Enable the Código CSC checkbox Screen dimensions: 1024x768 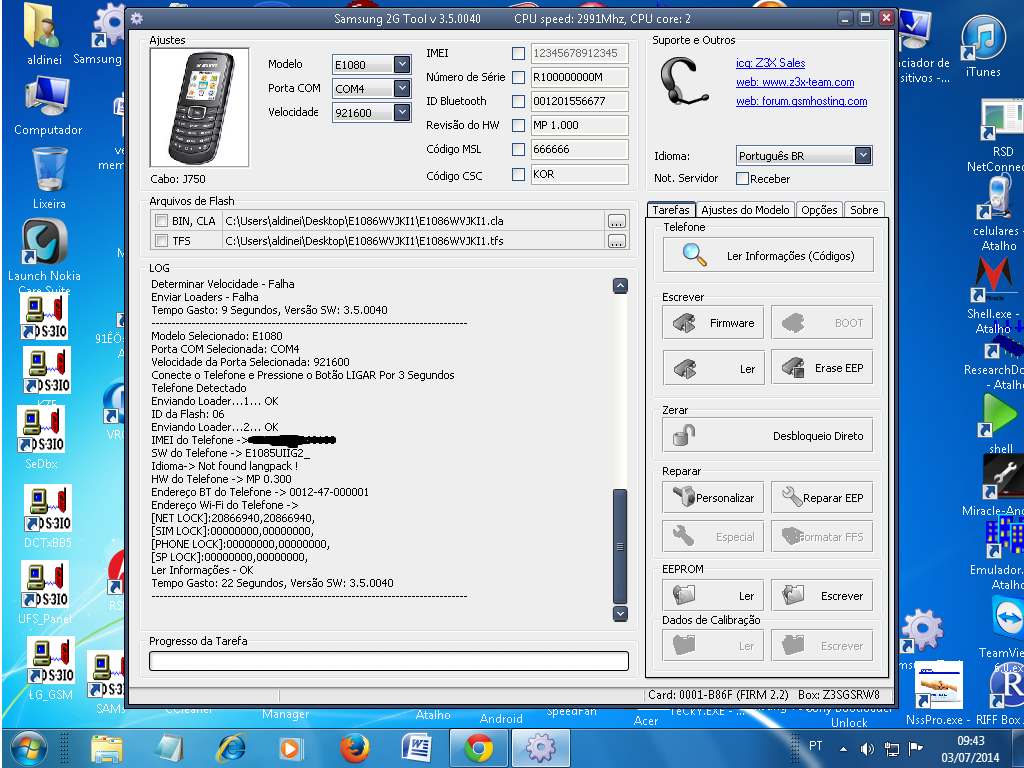pyautogui.click(x=519, y=174)
